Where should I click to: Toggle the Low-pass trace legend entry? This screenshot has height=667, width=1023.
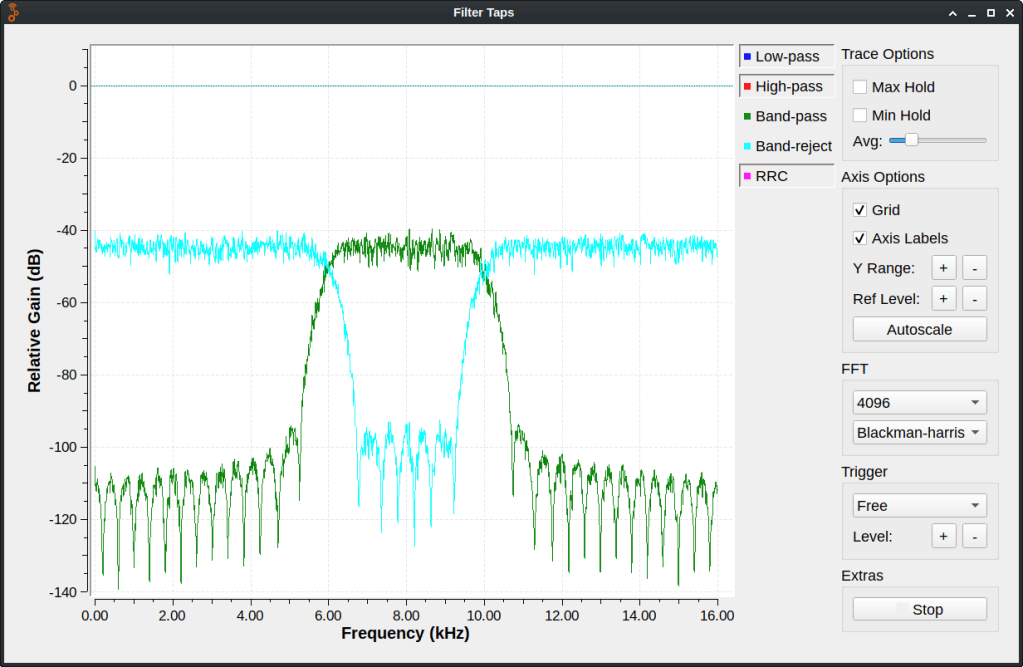point(787,56)
